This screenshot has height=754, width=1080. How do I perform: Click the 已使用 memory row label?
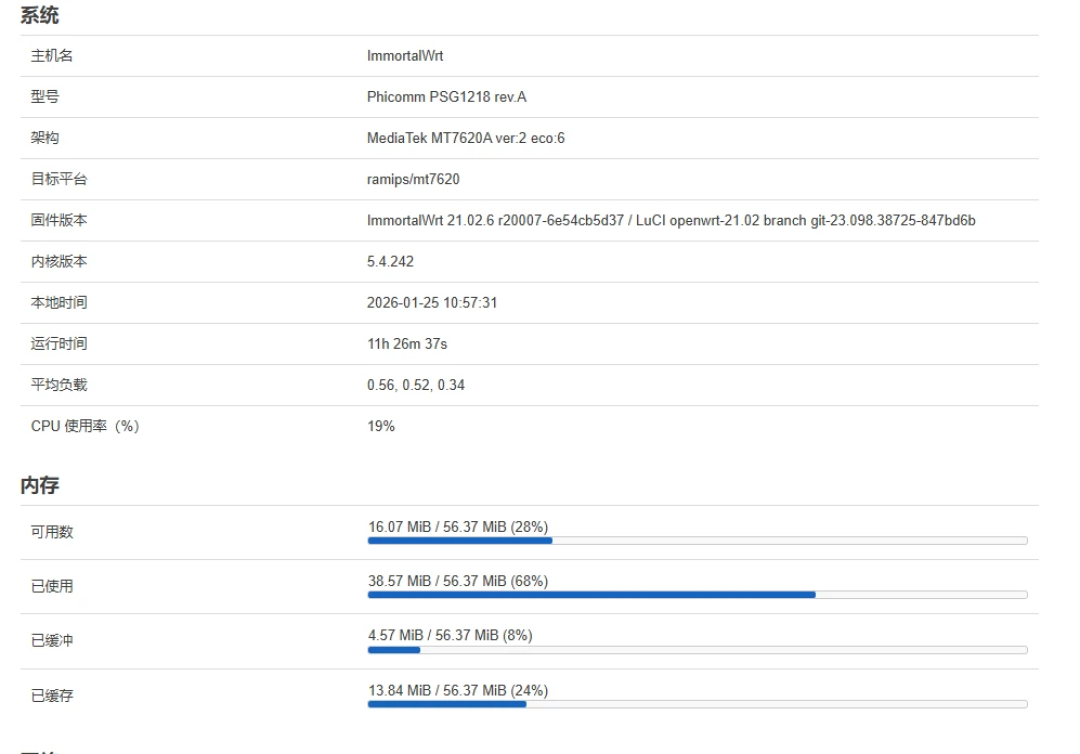(x=52, y=587)
